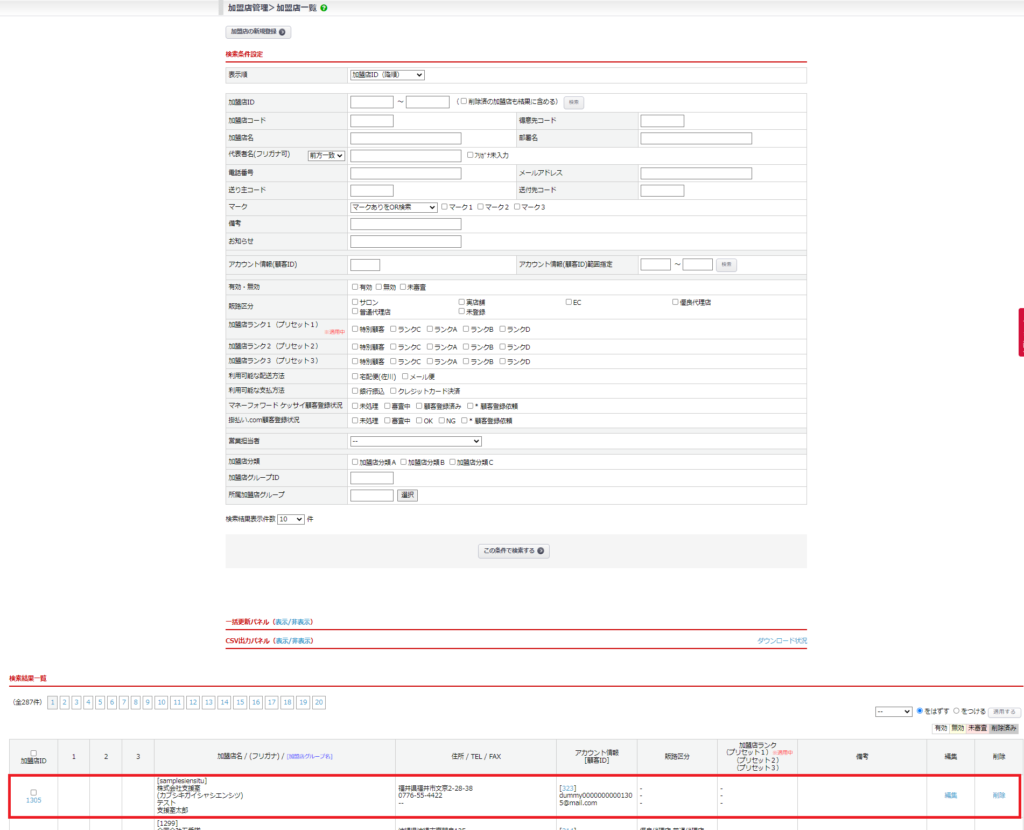Open the ダウンロード状況 link
Image resolution: width=1024 pixels, height=830 pixels.
[781, 640]
